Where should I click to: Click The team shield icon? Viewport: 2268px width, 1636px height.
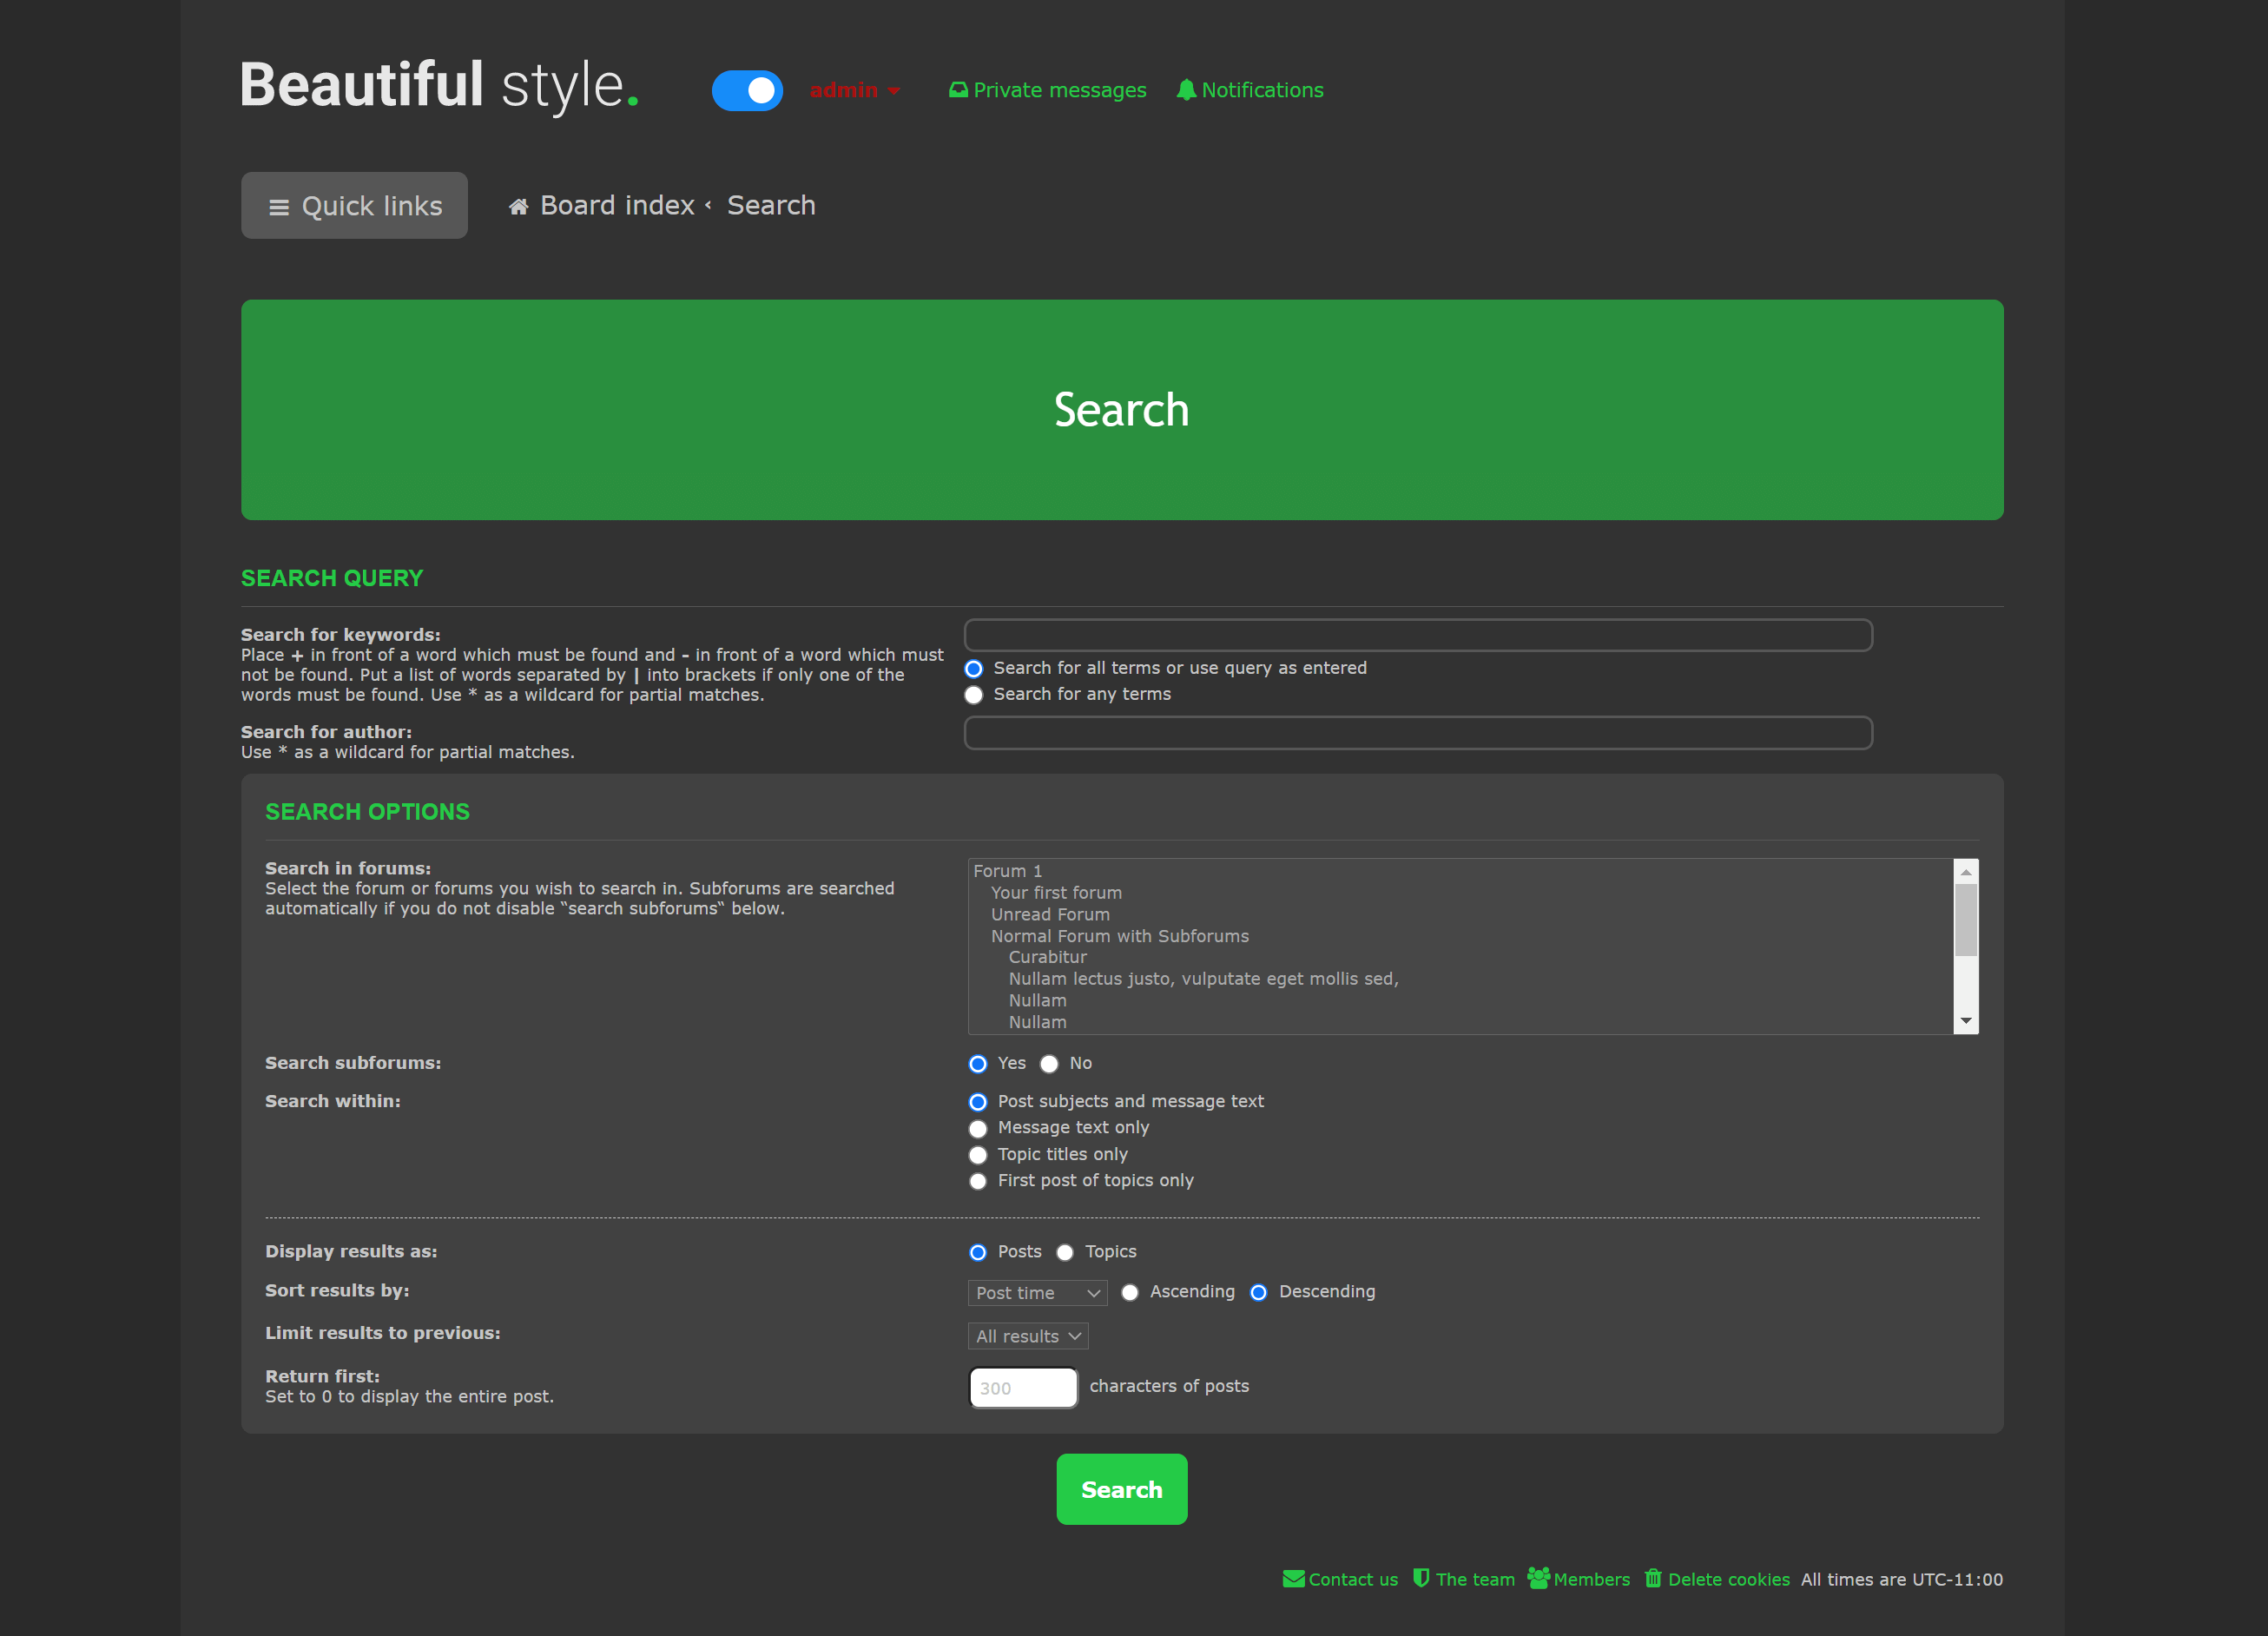coord(1421,1578)
